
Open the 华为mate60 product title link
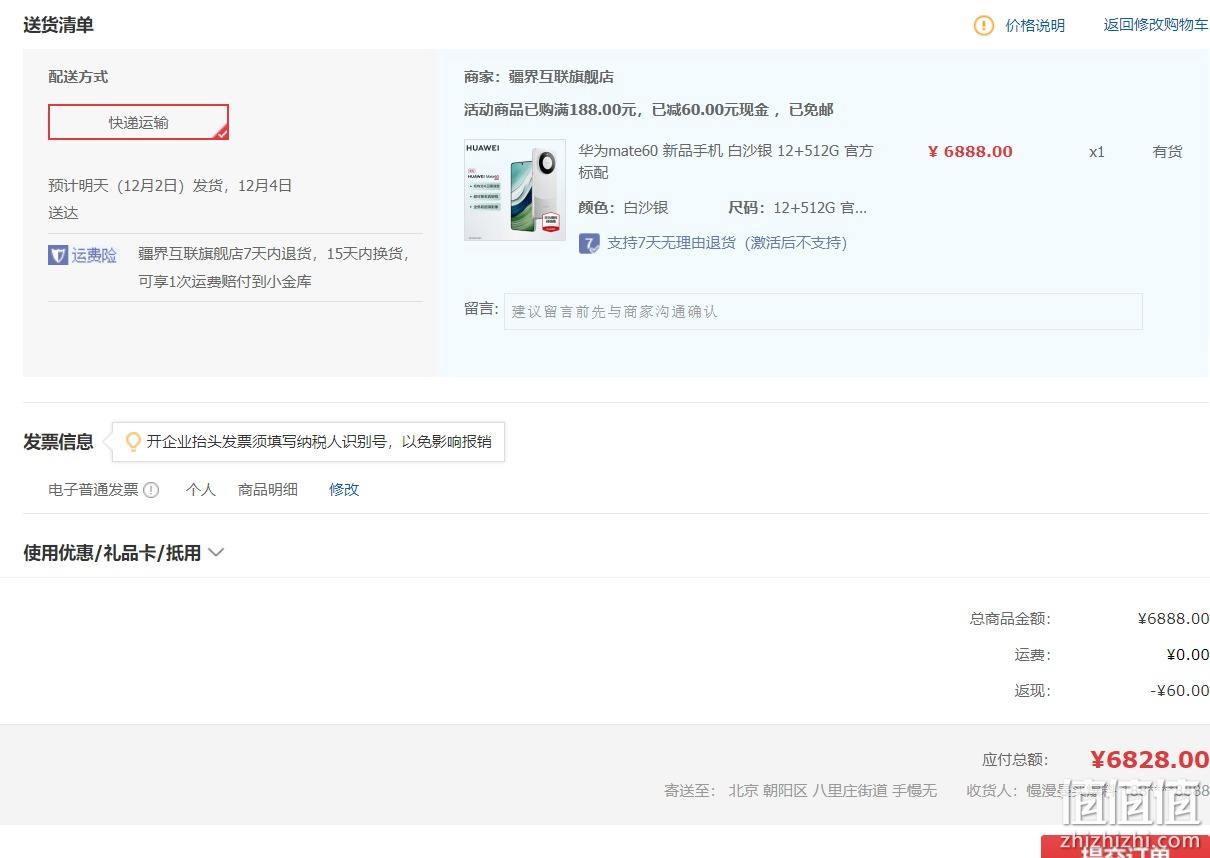(x=726, y=161)
